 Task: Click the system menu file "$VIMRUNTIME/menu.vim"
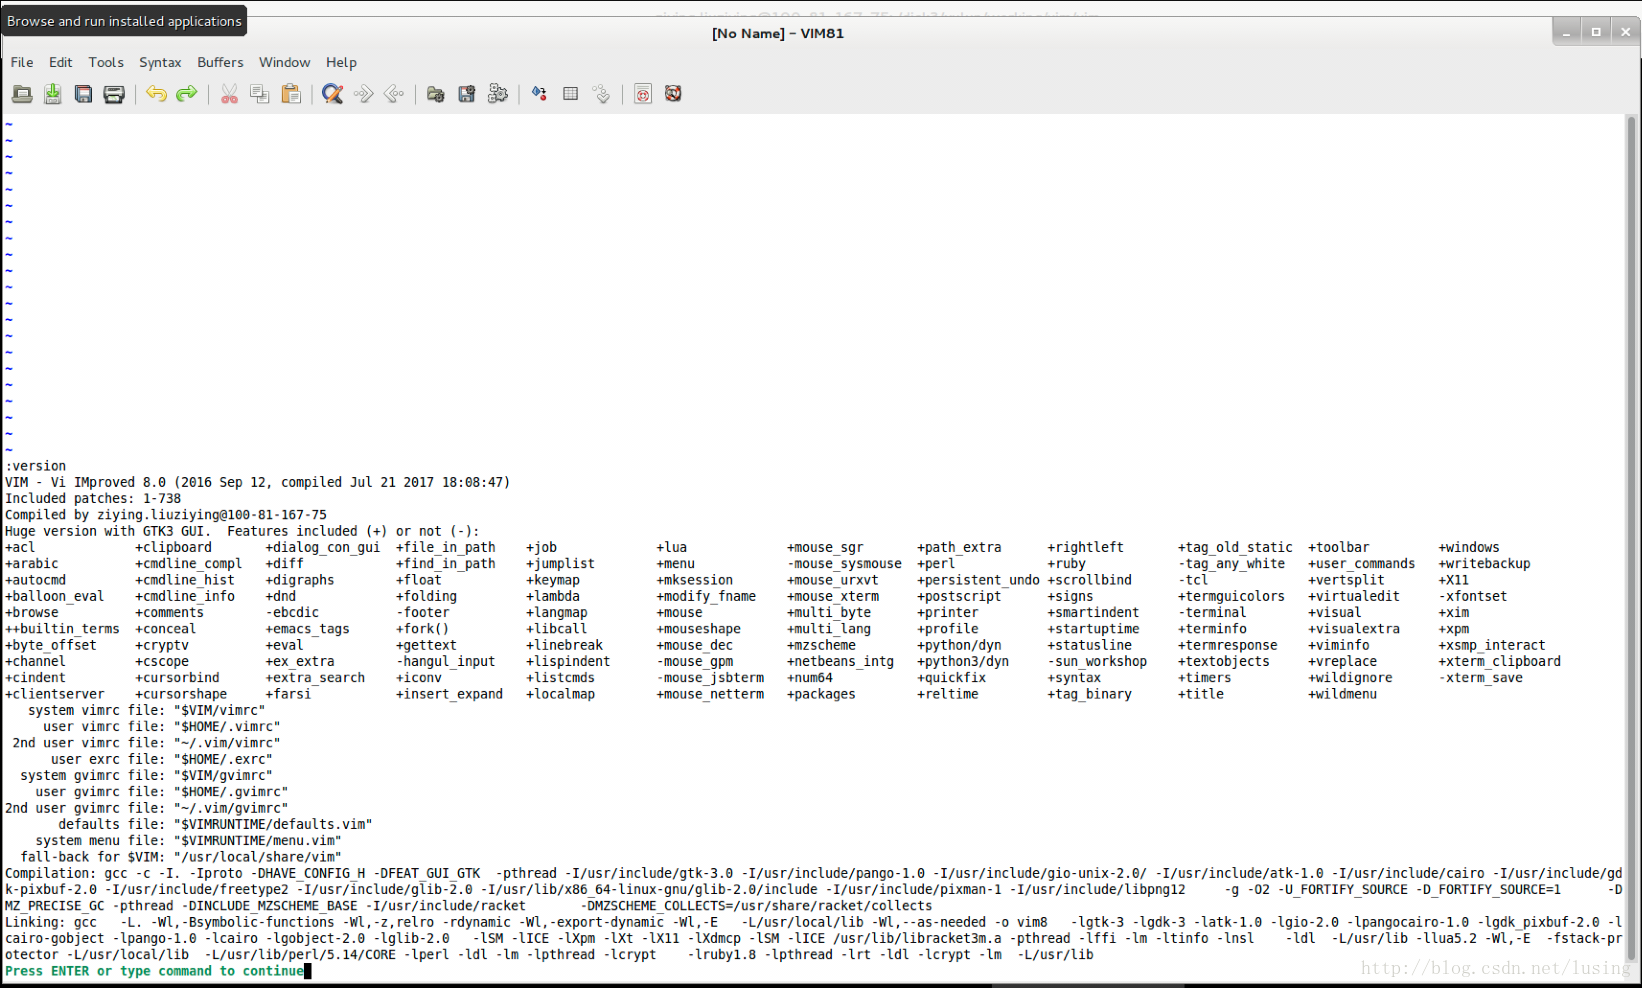(x=258, y=841)
